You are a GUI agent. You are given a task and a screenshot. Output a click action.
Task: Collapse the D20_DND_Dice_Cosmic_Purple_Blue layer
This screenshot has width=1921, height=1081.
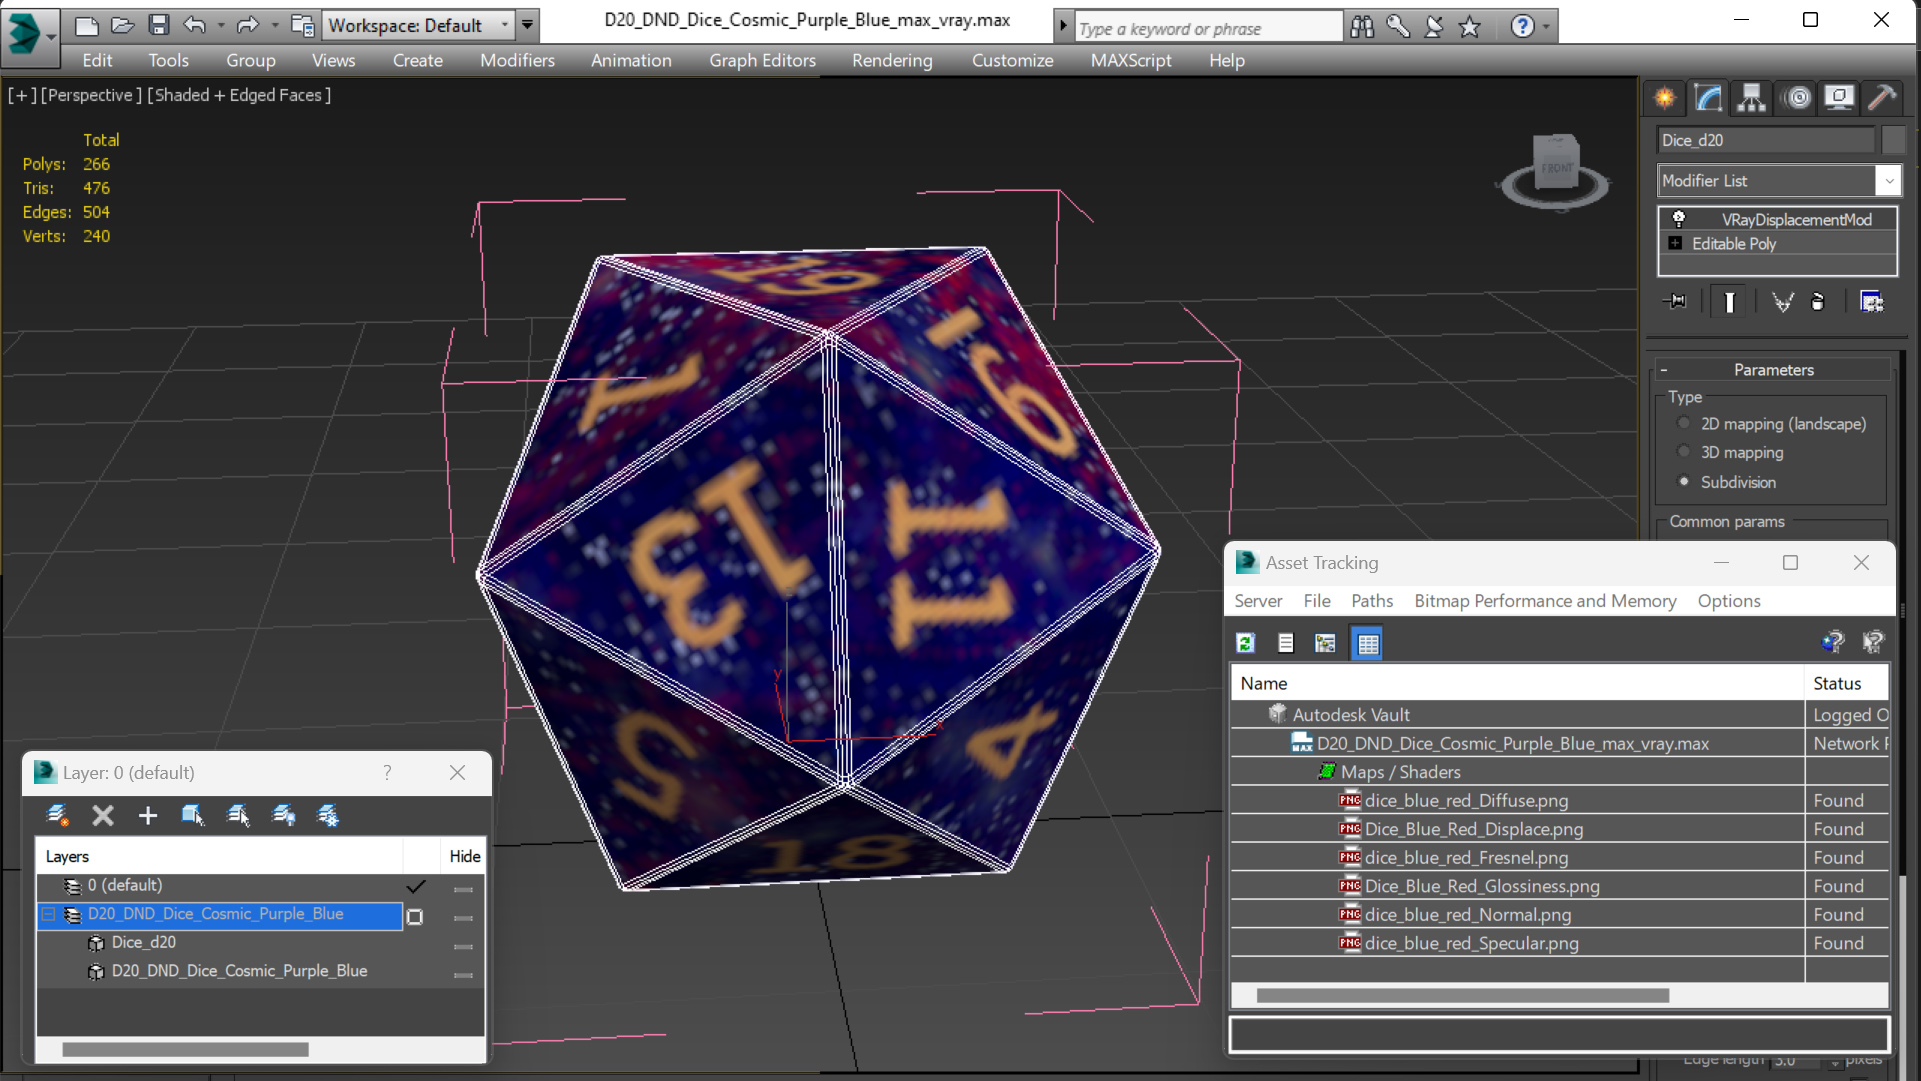tap(48, 914)
